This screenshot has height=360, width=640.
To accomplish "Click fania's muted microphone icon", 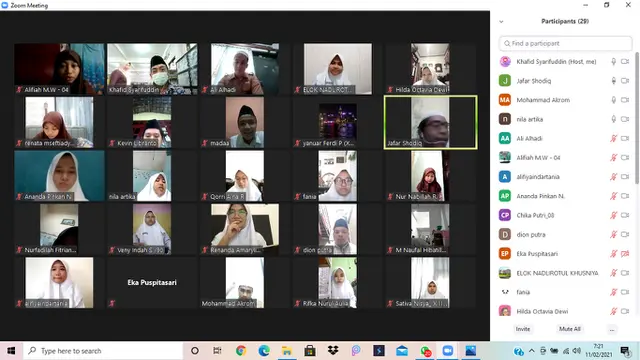I will pyautogui.click(x=613, y=292).
